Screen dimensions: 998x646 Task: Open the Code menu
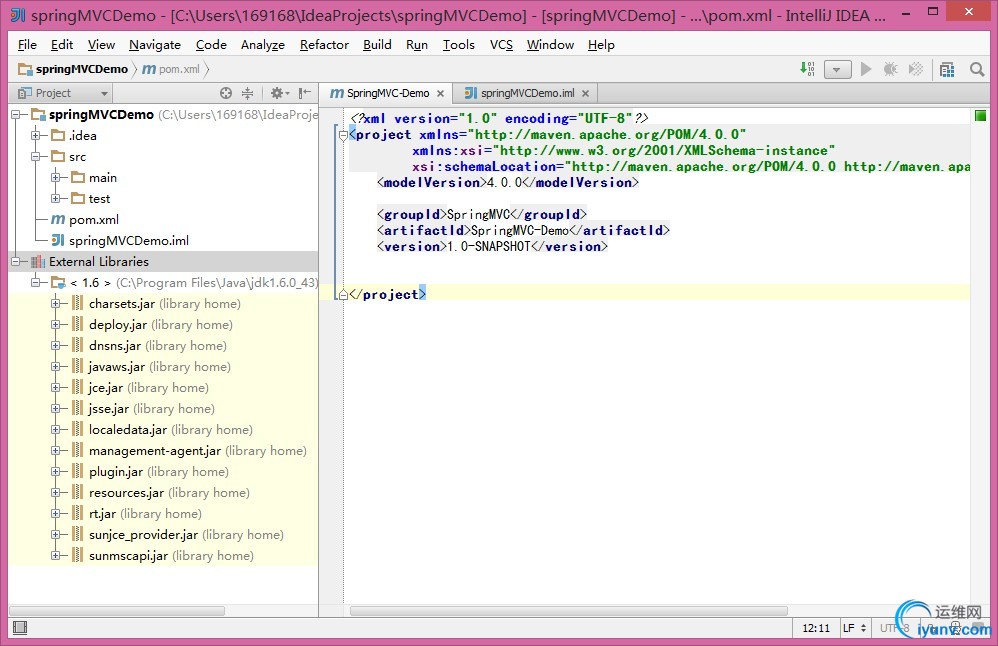[211, 45]
